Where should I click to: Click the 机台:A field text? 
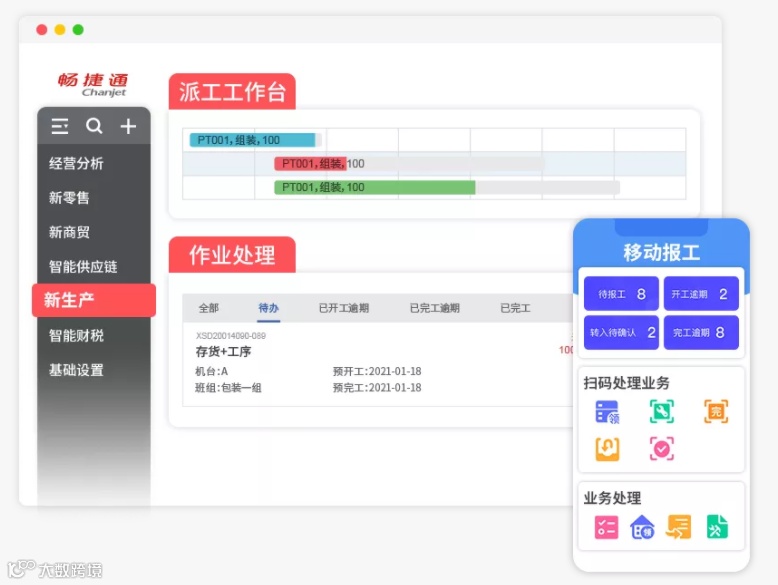pyautogui.click(x=212, y=371)
